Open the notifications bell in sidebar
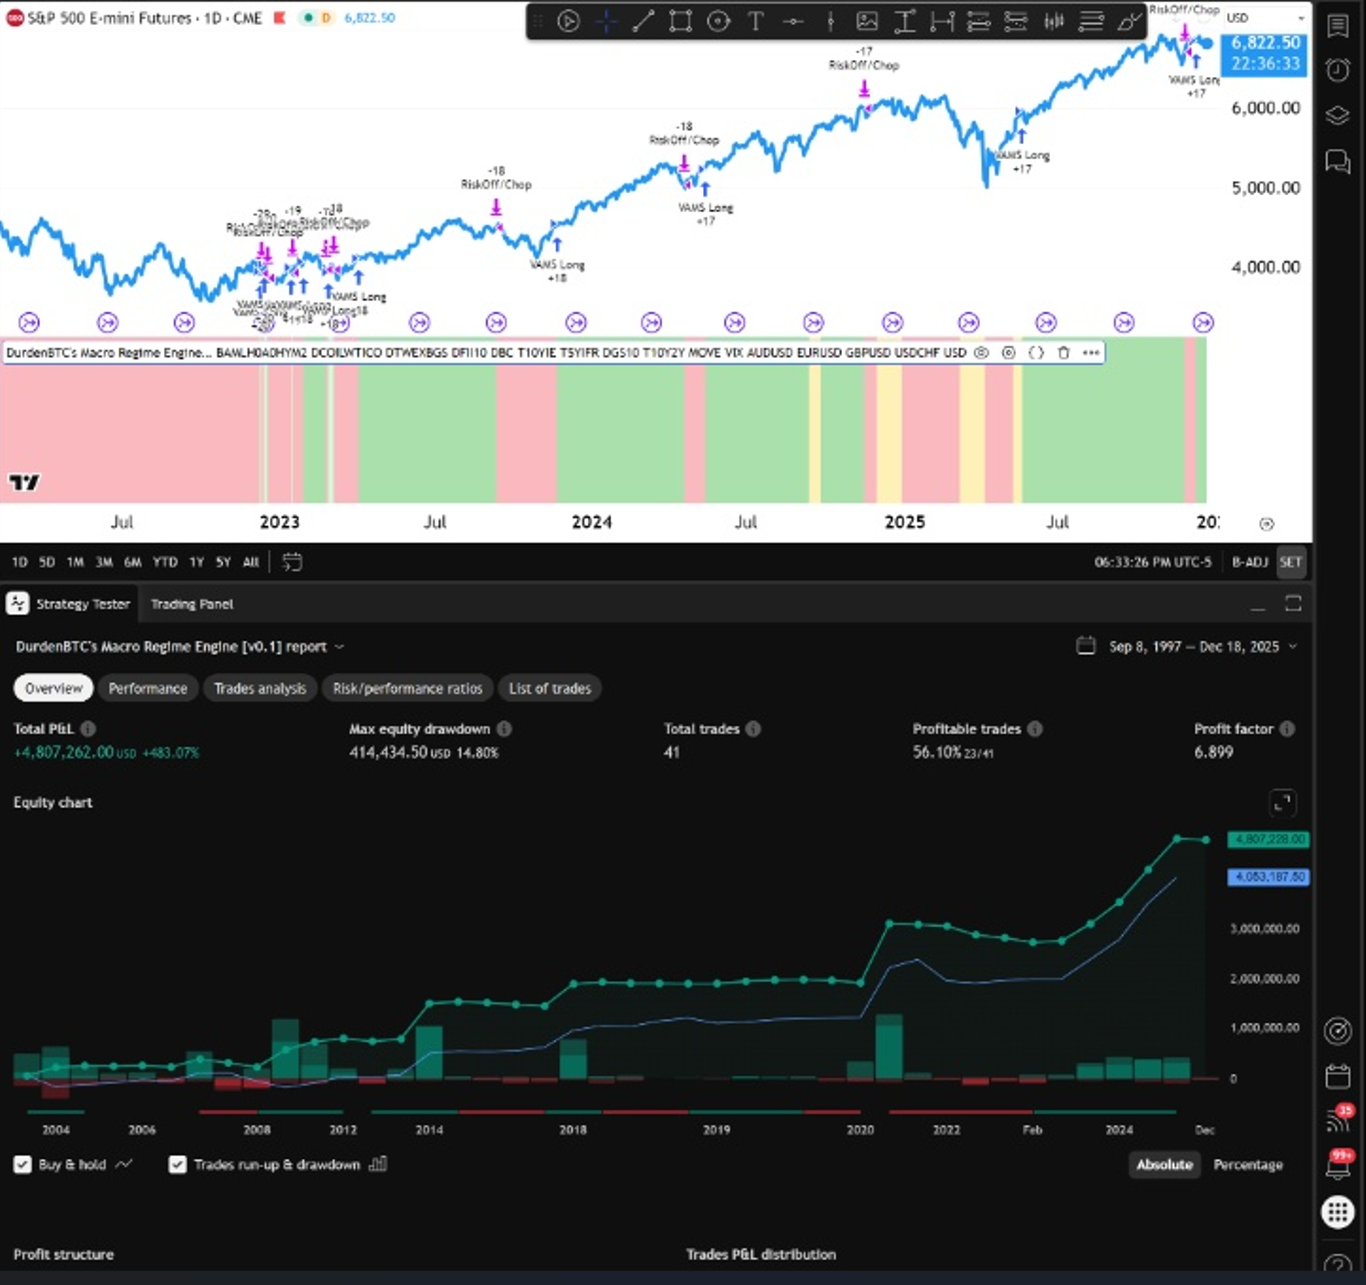Screen dimensions: 1366x1285 1337,1163
